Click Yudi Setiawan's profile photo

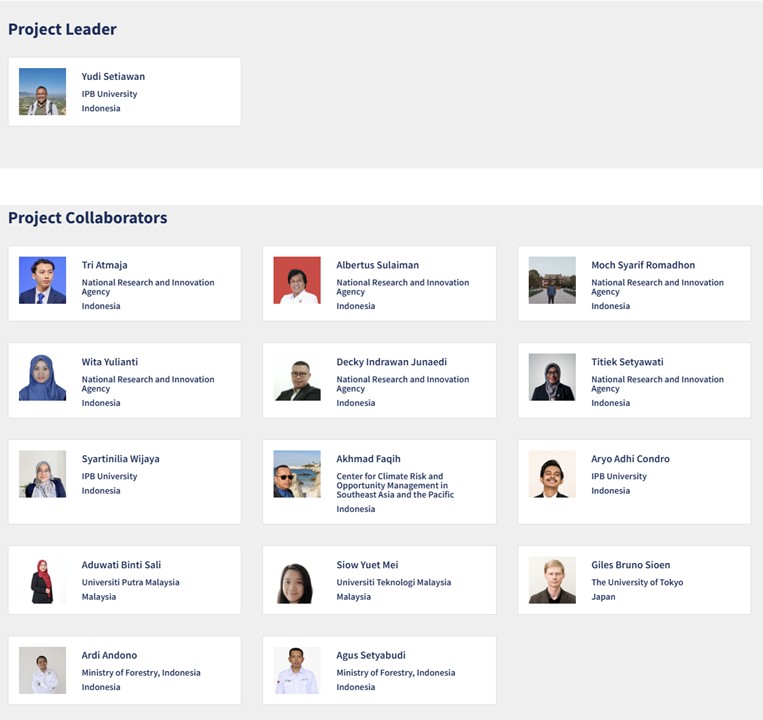(x=42, y=92)
